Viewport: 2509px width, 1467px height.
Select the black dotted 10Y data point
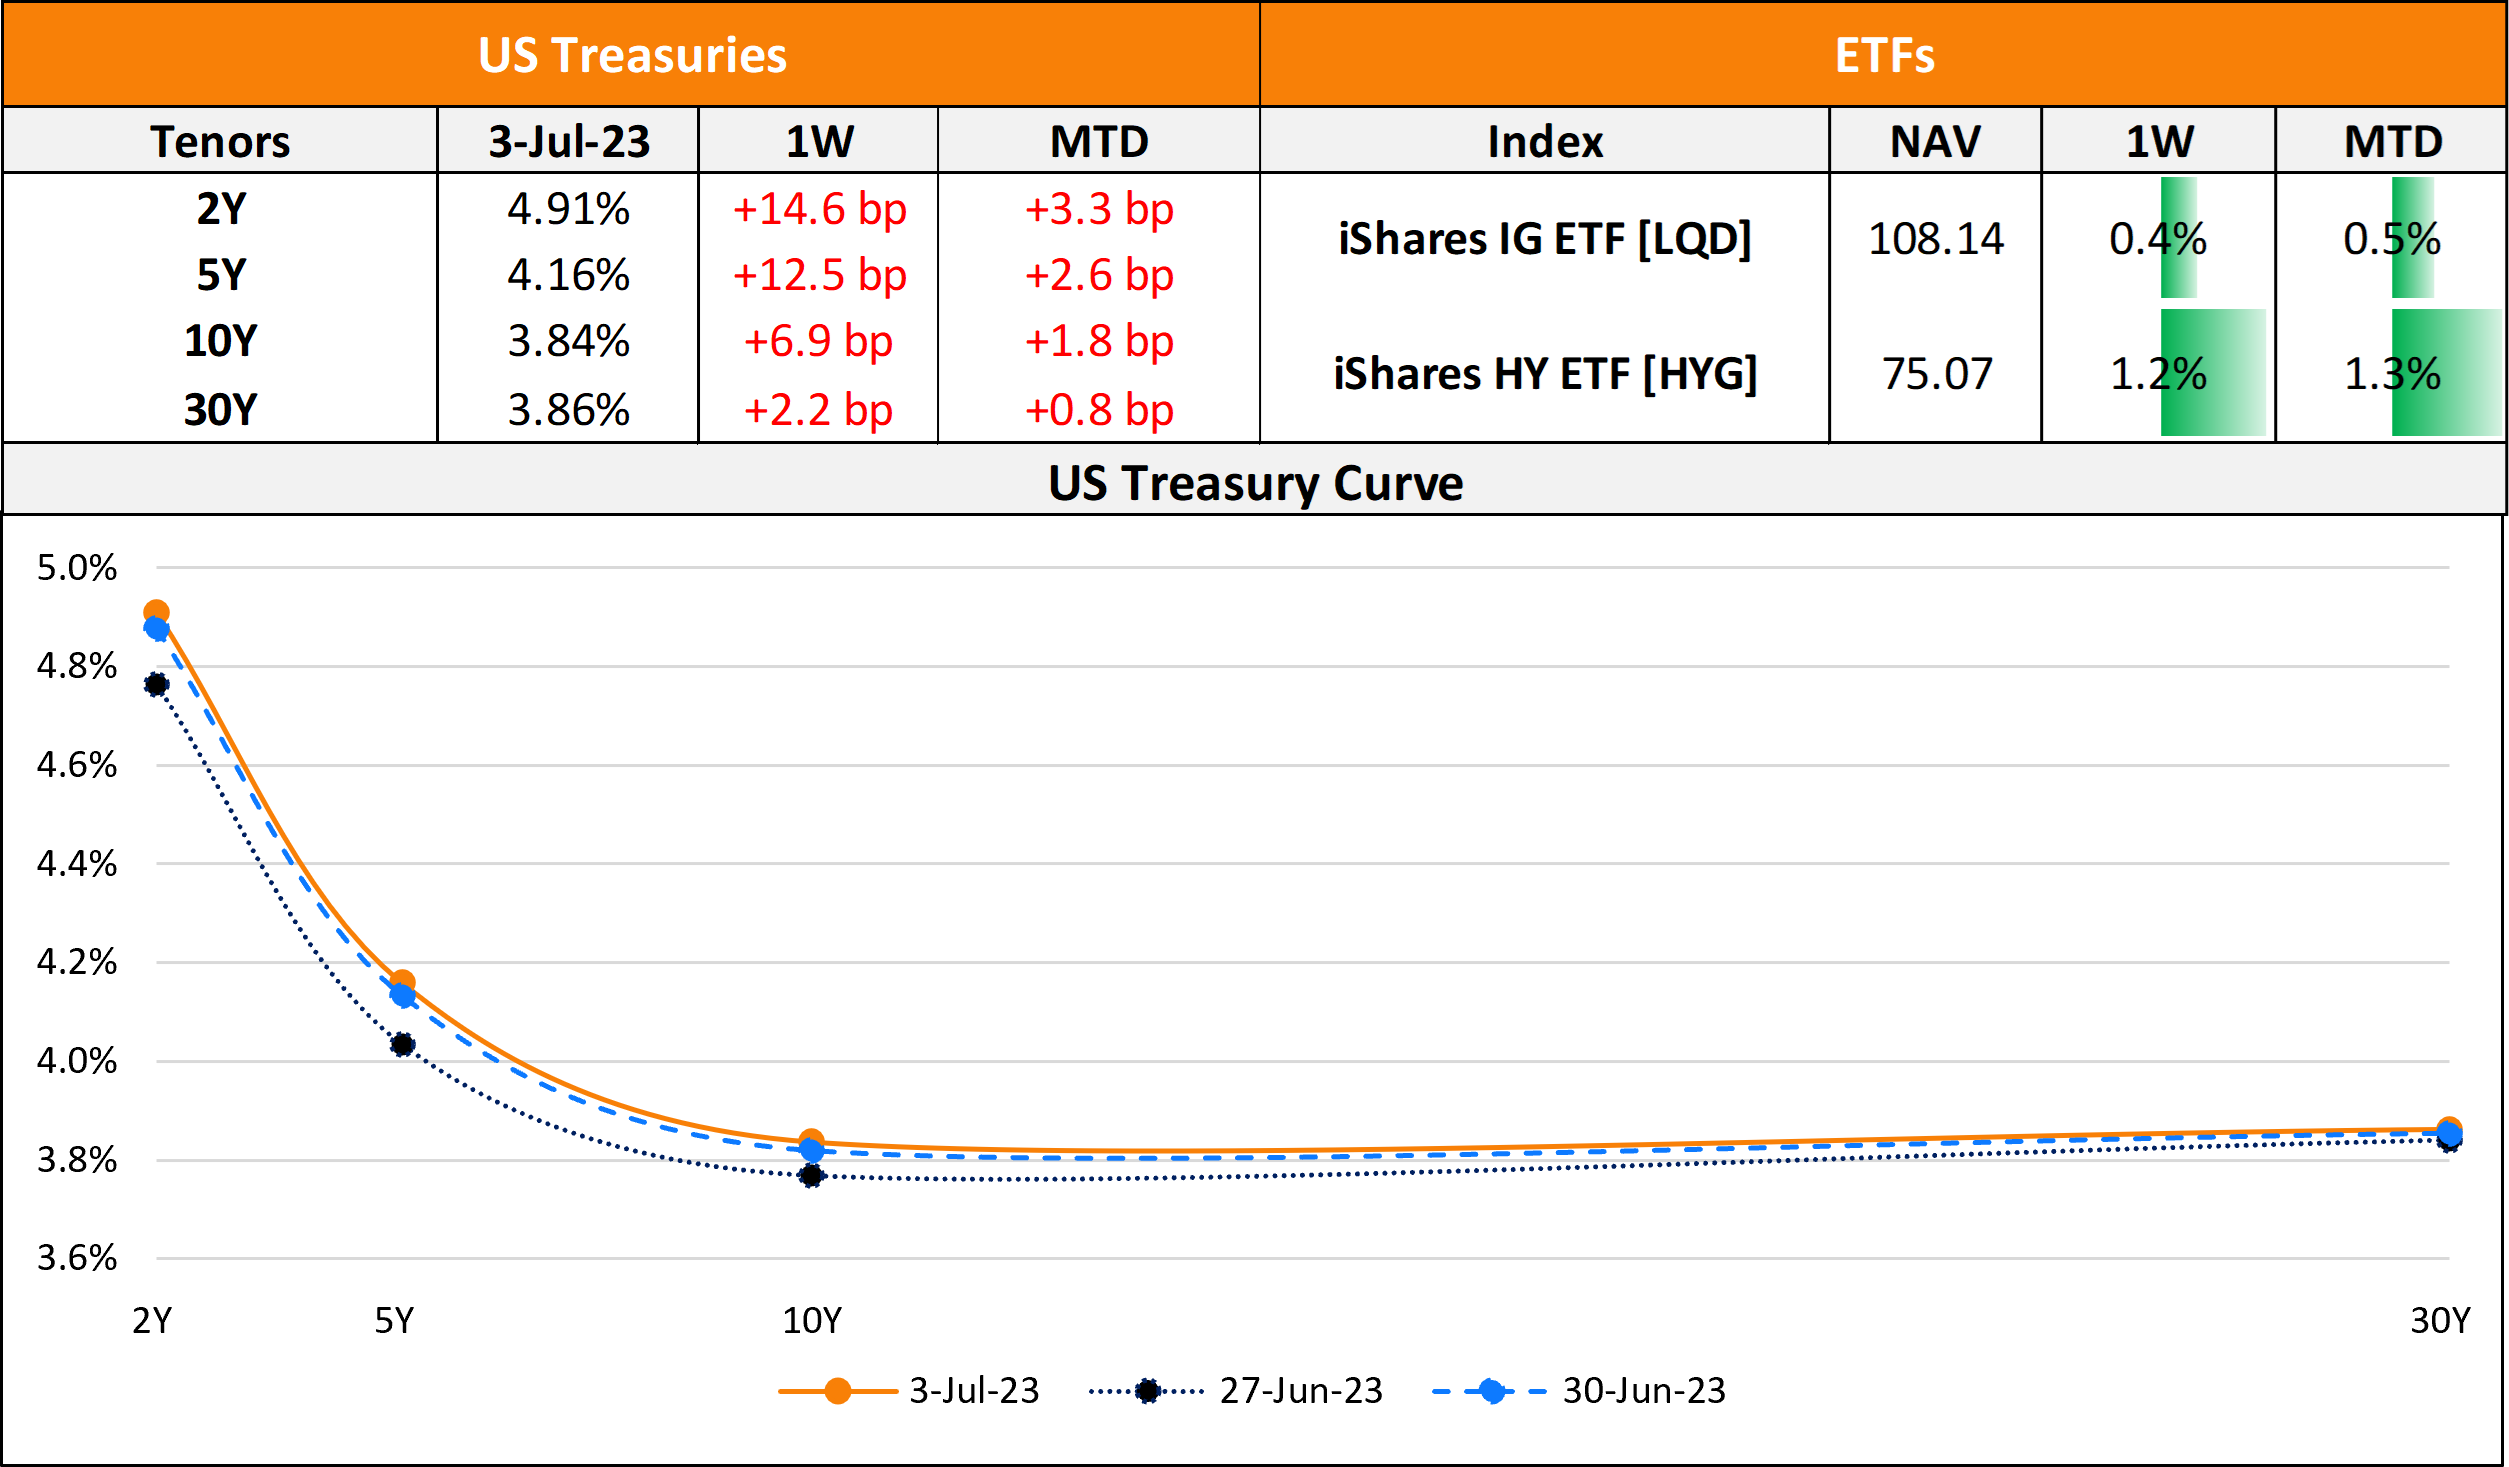click(811, 1176)
